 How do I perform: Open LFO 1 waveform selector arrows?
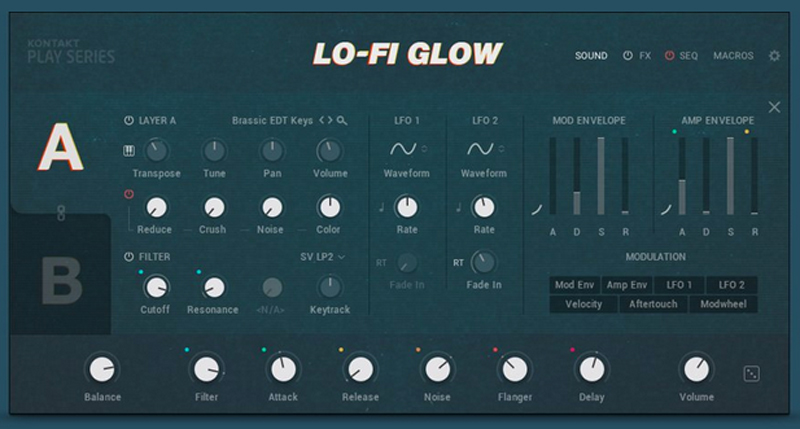pos(424,148)
